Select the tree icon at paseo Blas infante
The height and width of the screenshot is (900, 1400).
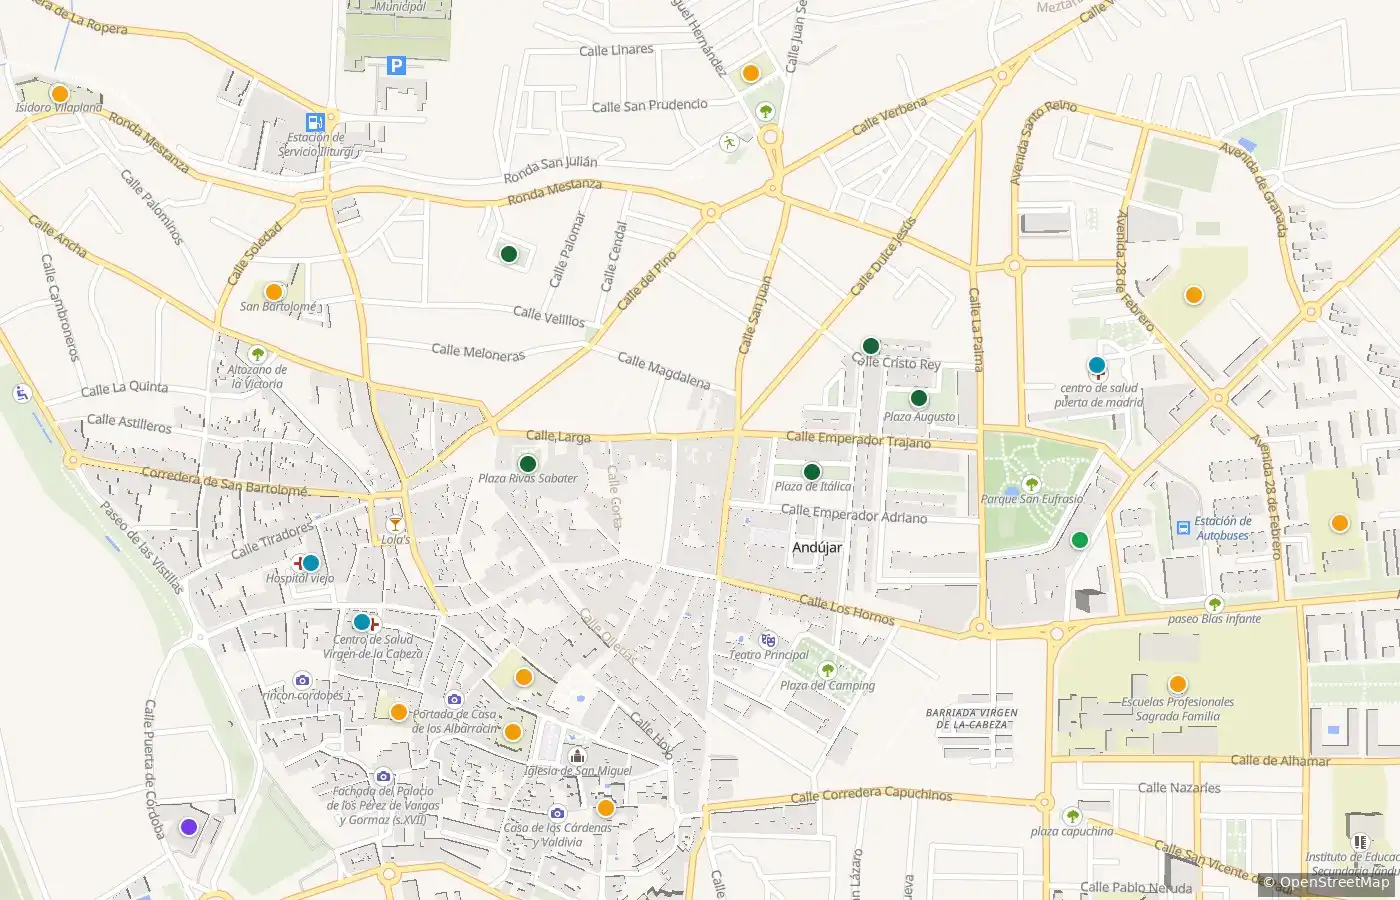(x=1214, y=604)
